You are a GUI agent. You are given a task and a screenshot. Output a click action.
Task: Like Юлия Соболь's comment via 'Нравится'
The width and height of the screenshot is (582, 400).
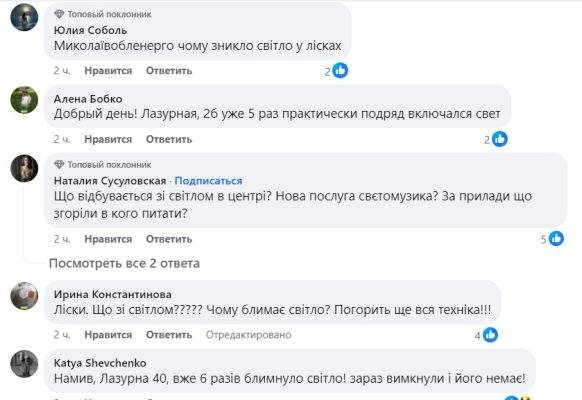(108, 71)
